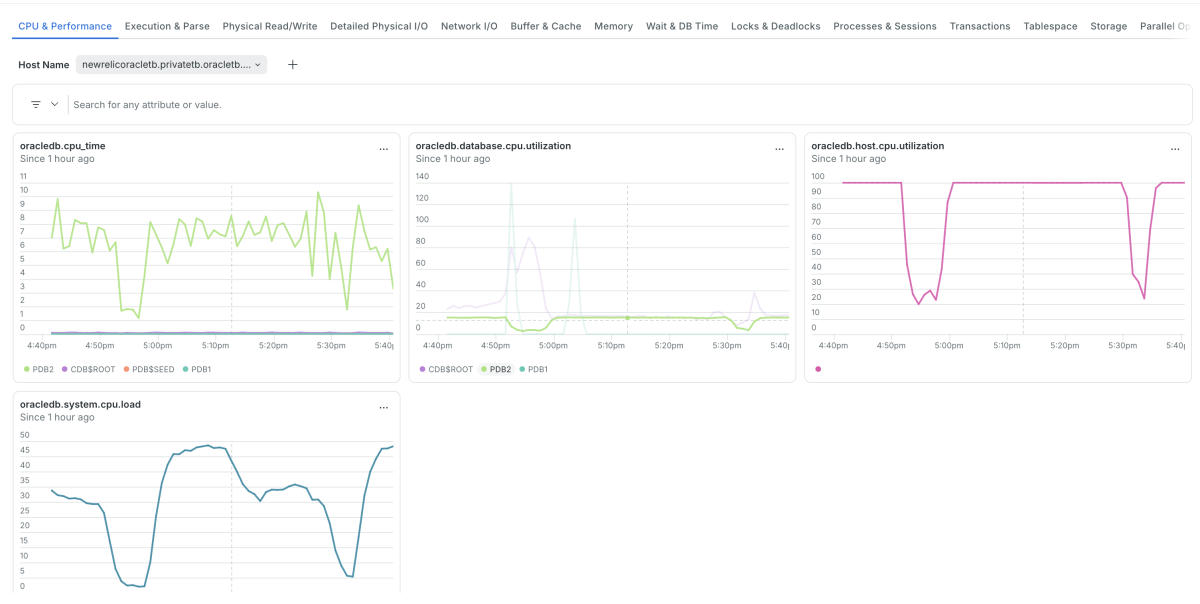Toggle PDB1 series in database cpu utilization legend

coord(532,369)
